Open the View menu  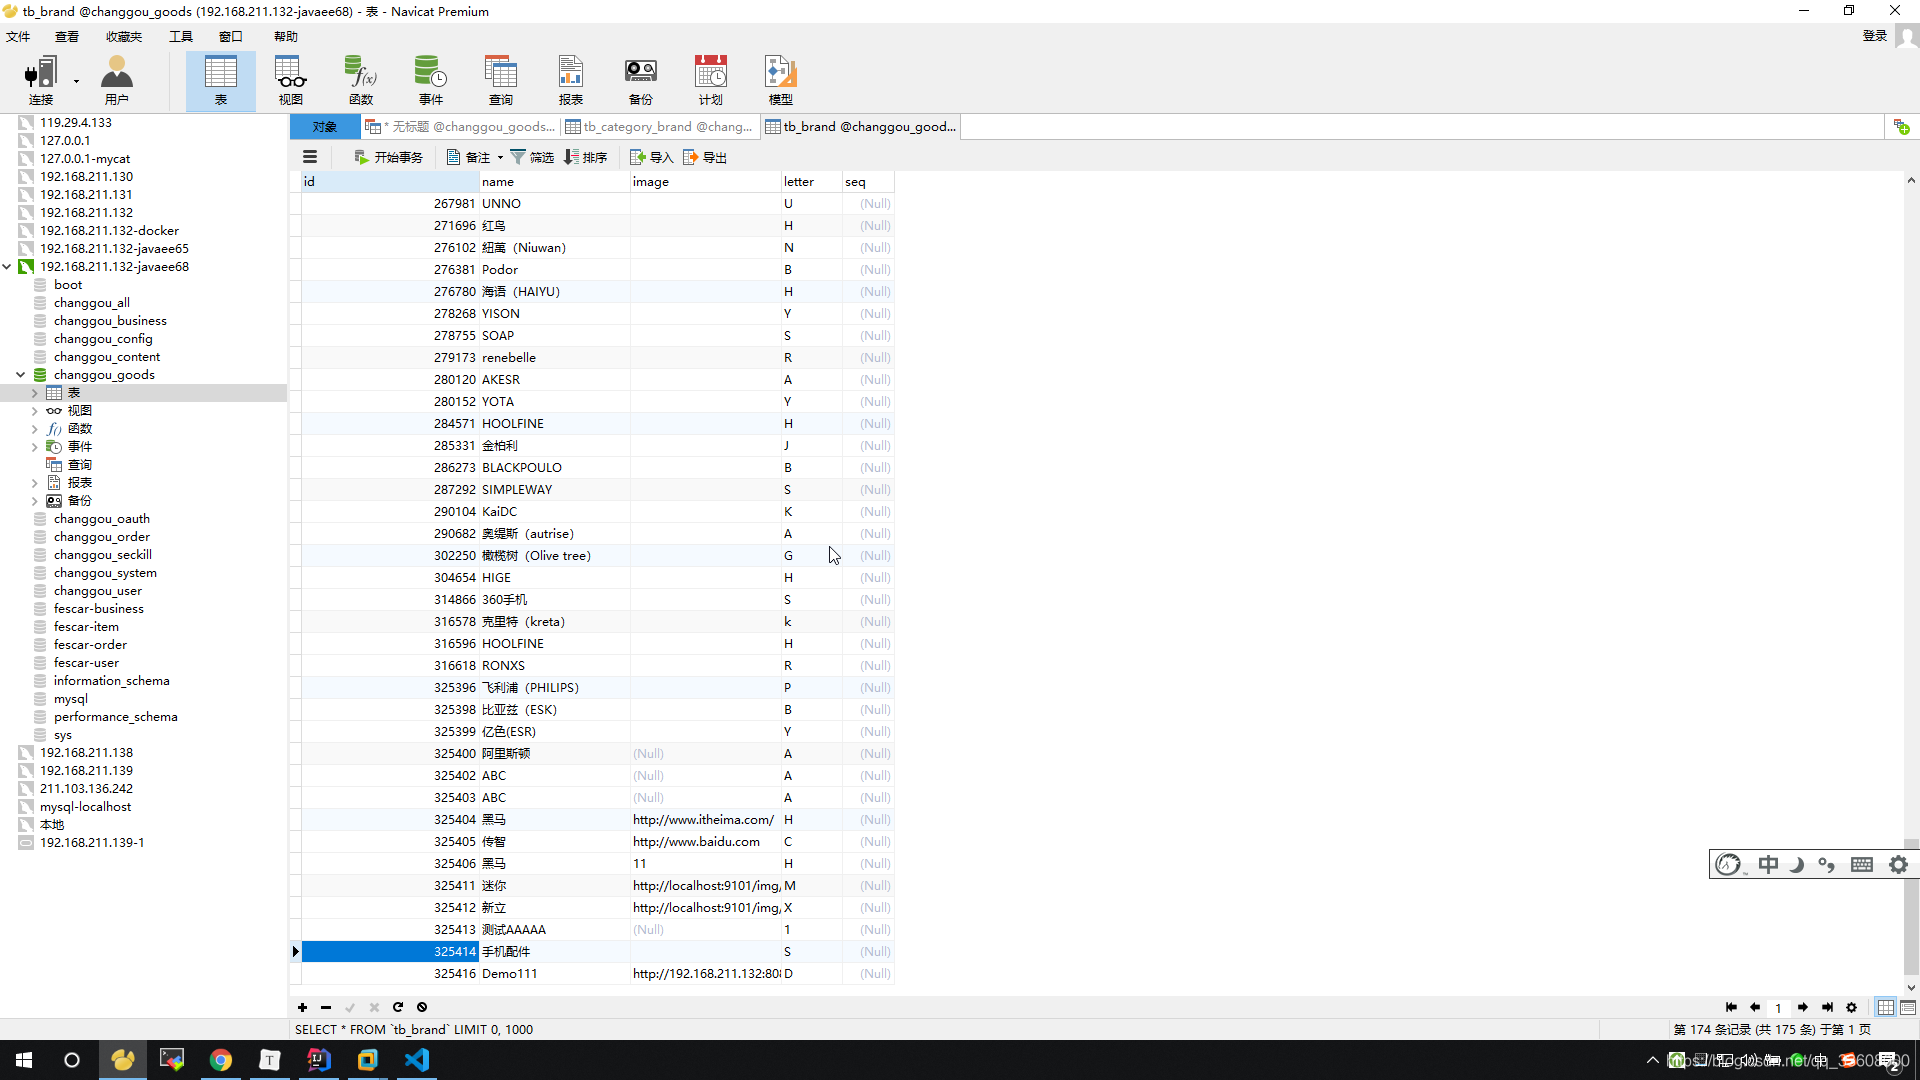pos(67,36)
